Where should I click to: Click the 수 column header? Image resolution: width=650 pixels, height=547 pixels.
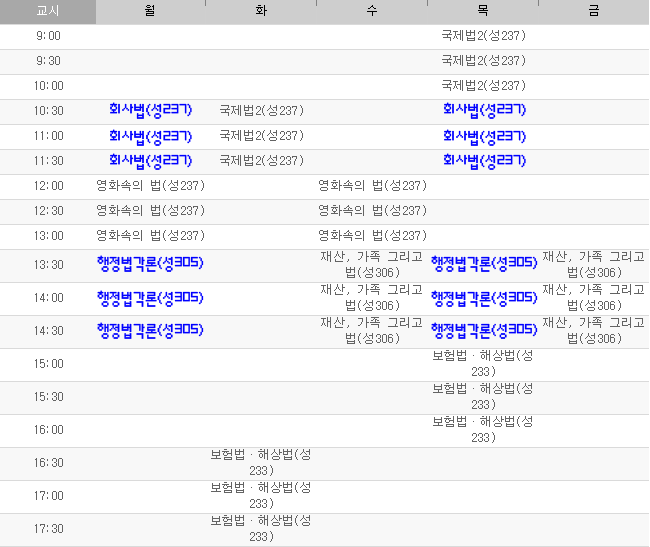[372, 11]
